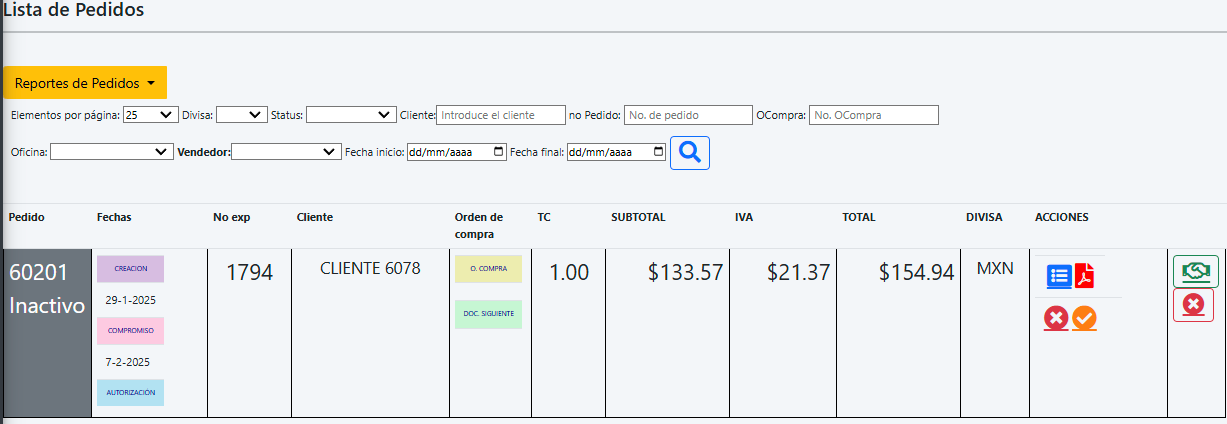This screenshot has width=1227, height=424.
Task: Click the green DOC. SIGUIENTE tag
Action: point(488,314)
